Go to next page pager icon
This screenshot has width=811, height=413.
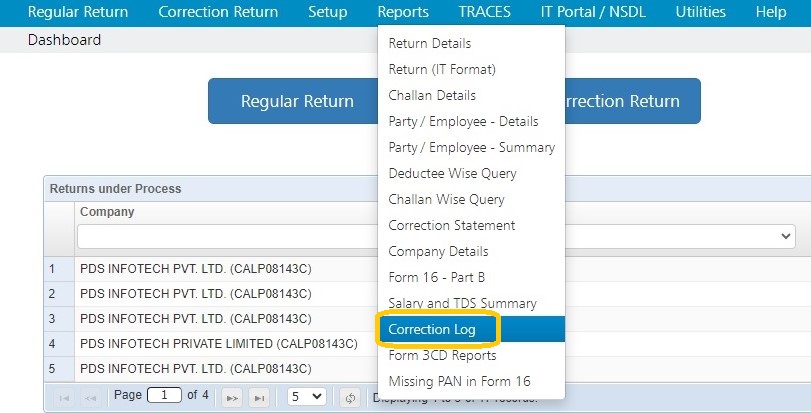(232, 397)
